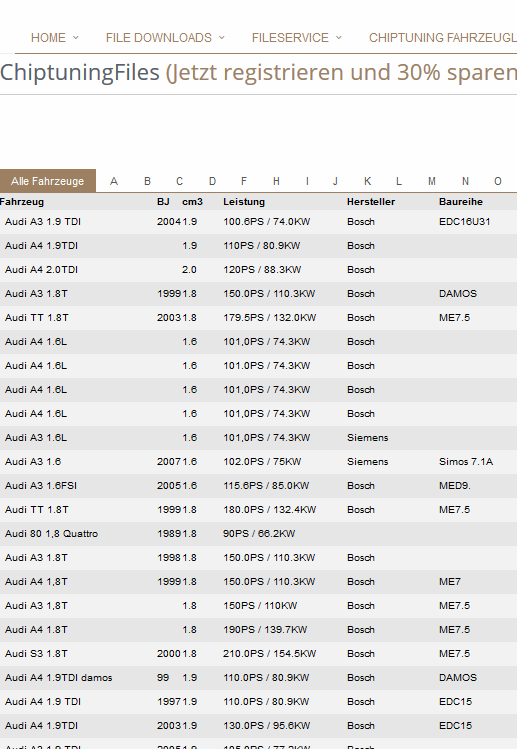Click the Hersteller column header

(x=371, y=202)
